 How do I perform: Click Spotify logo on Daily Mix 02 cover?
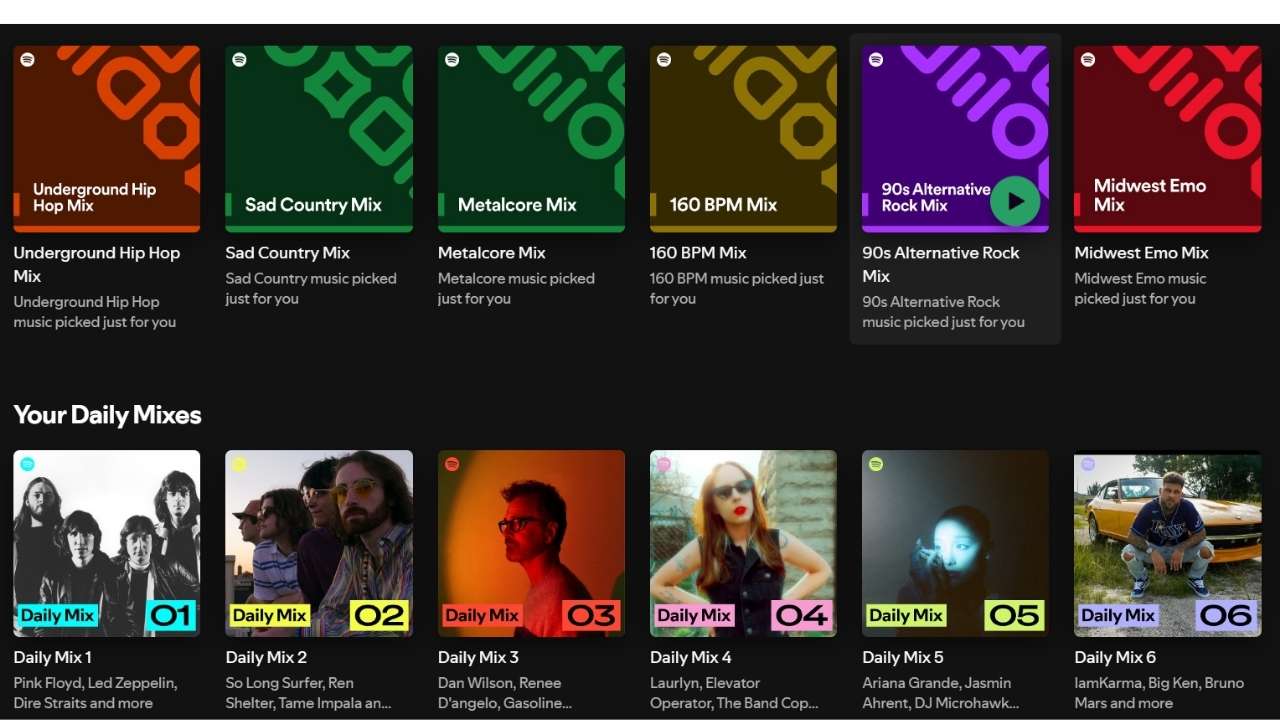coord(240,464)
